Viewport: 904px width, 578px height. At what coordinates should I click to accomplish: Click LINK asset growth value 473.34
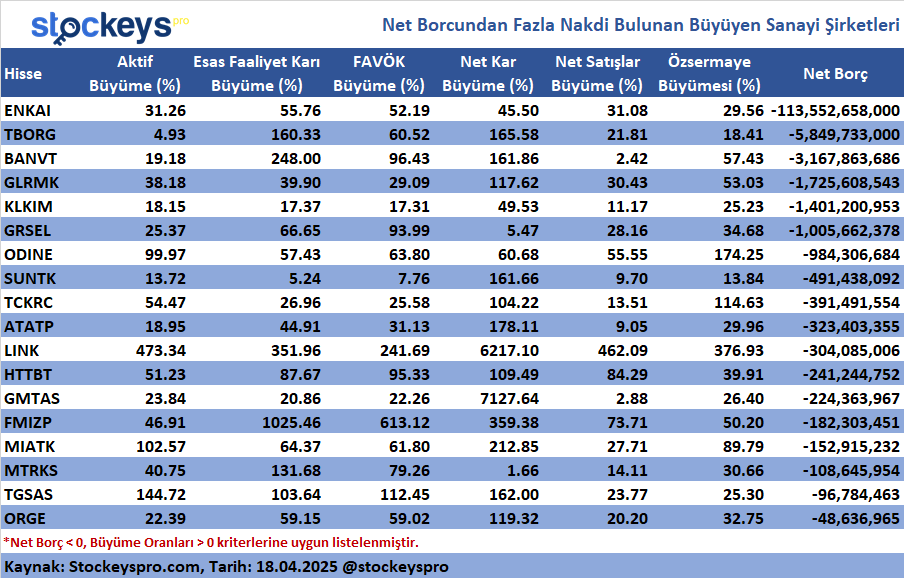point(161,350)
